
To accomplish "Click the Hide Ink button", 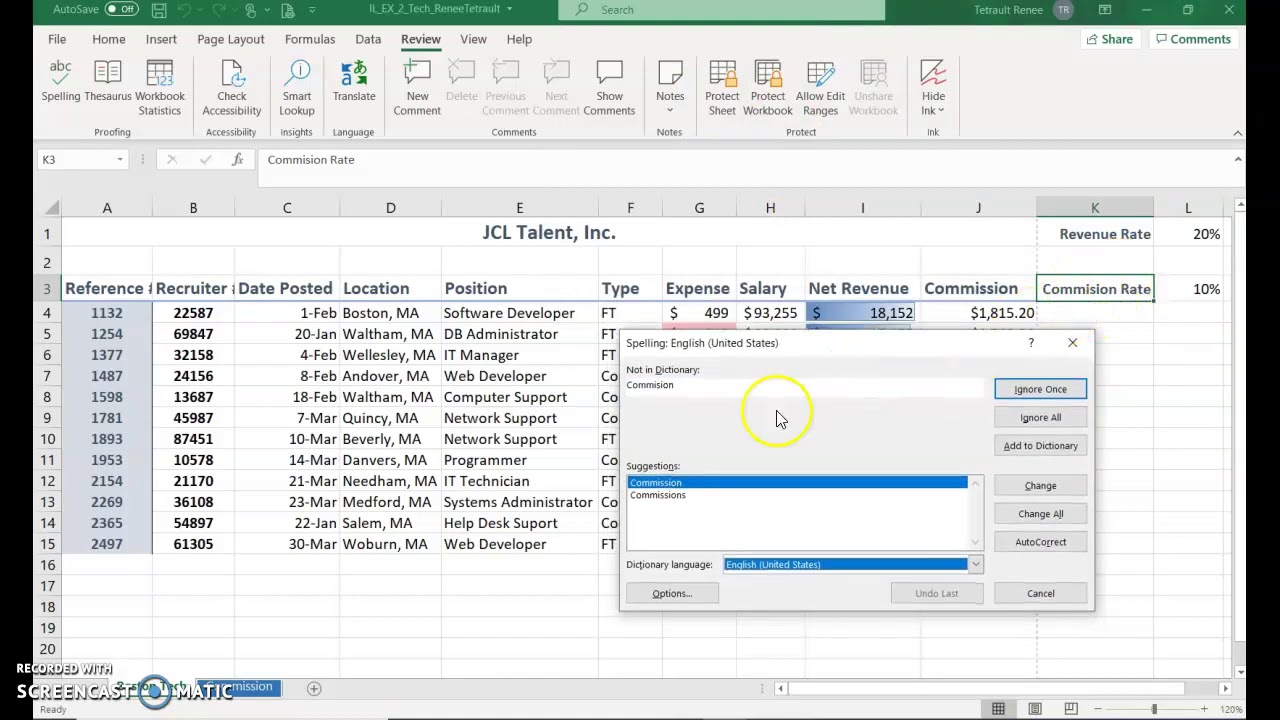I will click(x=933, y=88).
